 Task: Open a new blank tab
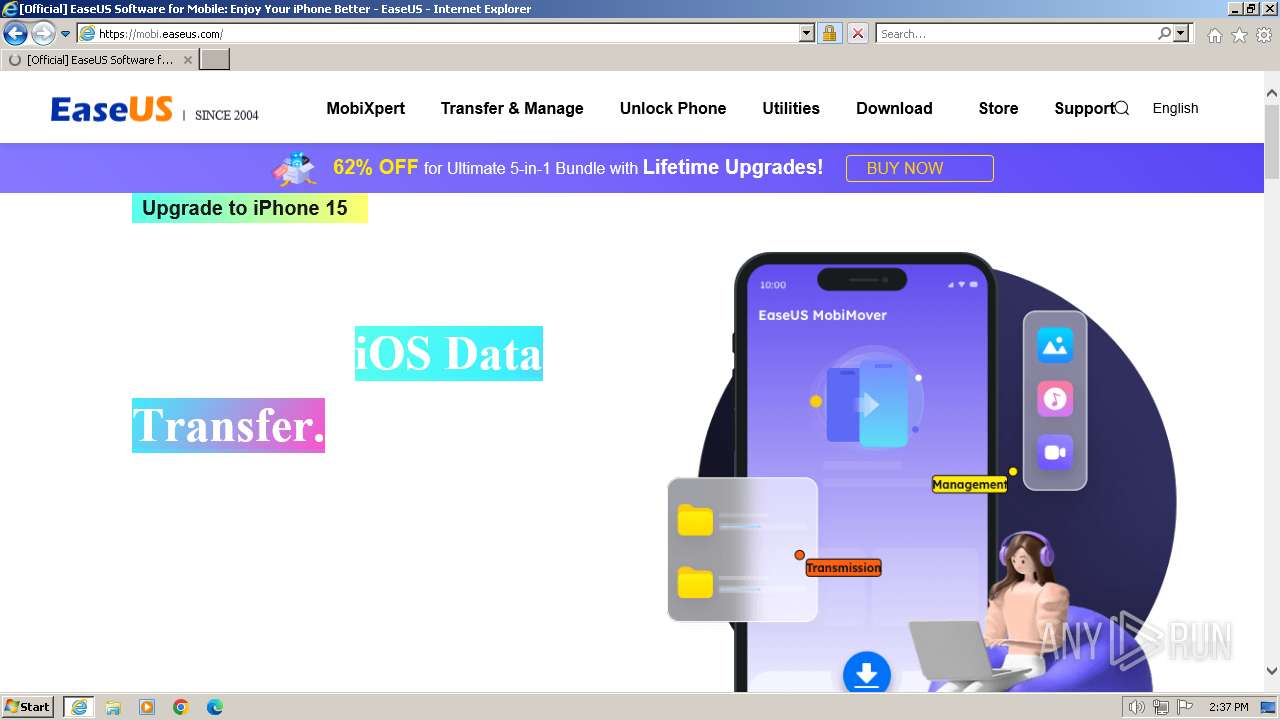(215, 60)
